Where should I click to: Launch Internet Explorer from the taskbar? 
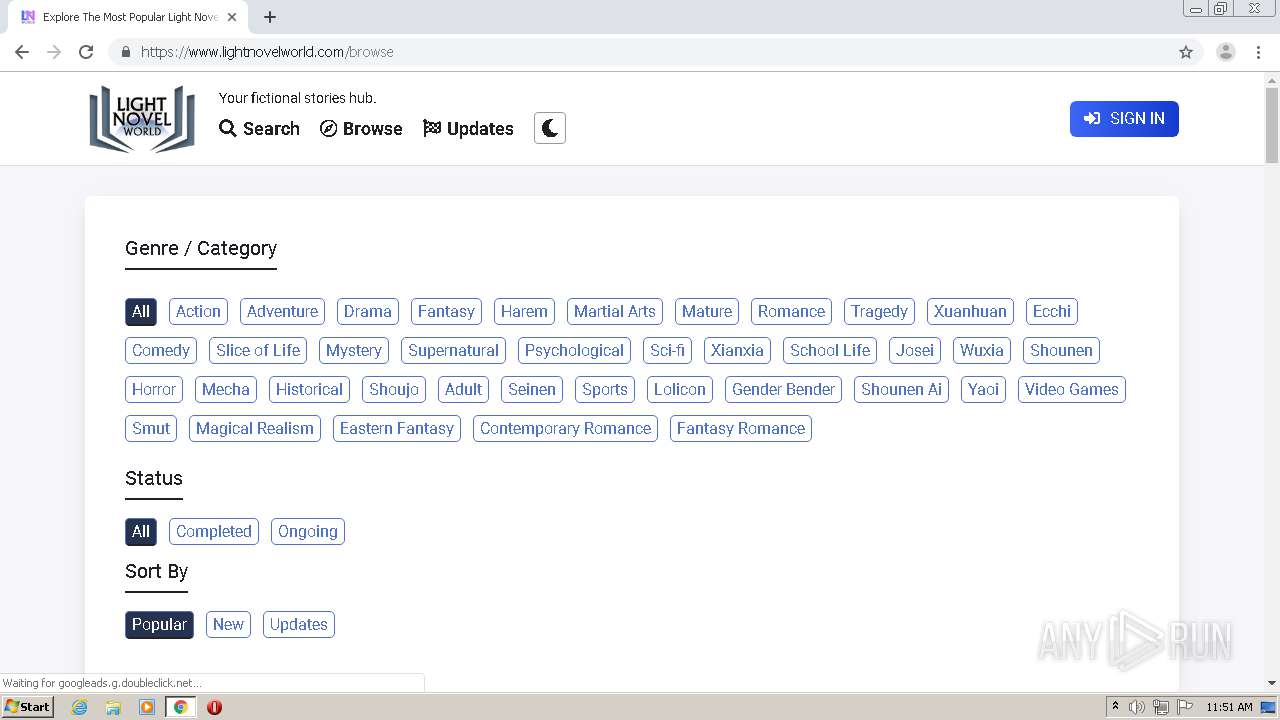[80, 707]
